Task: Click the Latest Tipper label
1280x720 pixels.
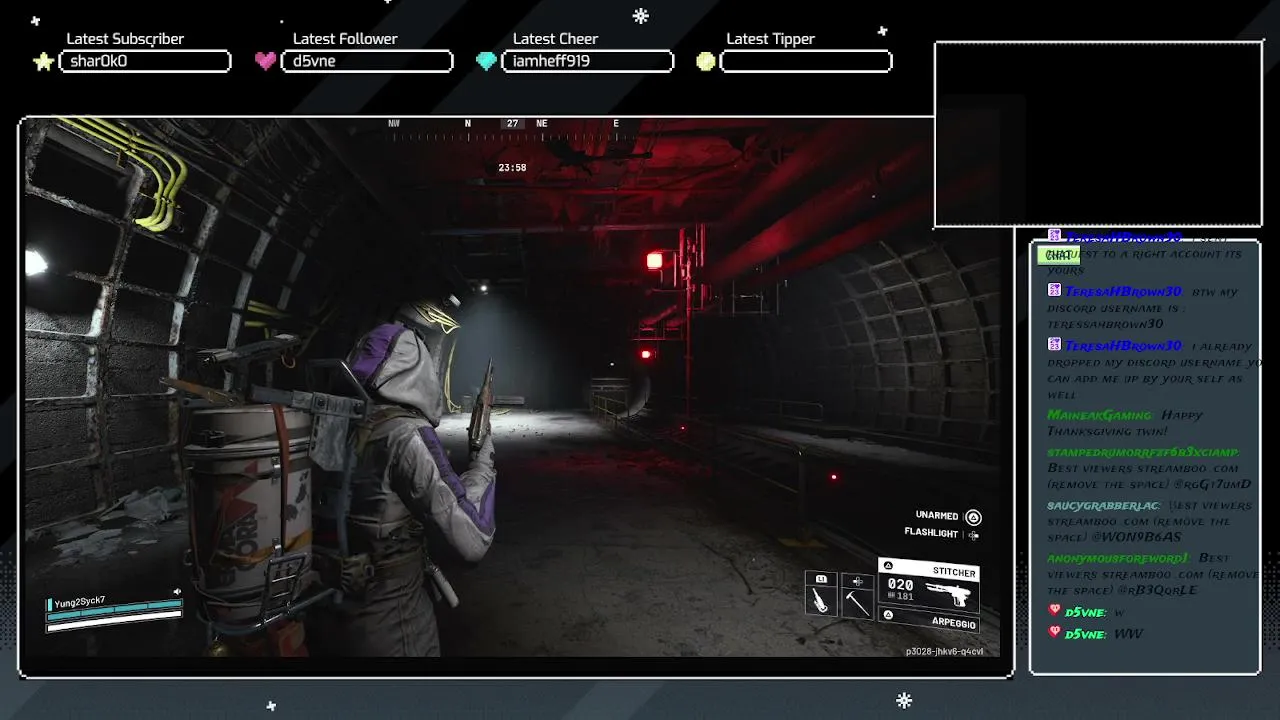Action: pyautogui.click(x=770, y=39)
